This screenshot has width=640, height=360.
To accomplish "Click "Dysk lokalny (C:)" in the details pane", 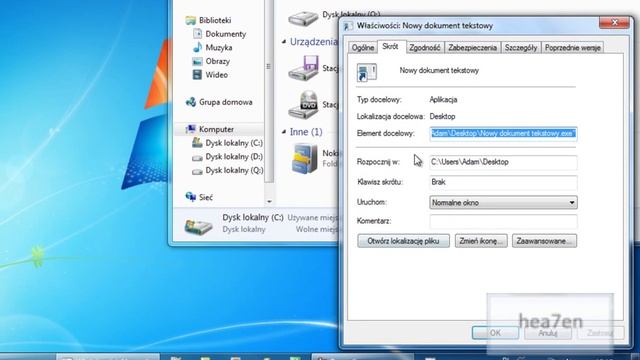I will click(253, 218).
